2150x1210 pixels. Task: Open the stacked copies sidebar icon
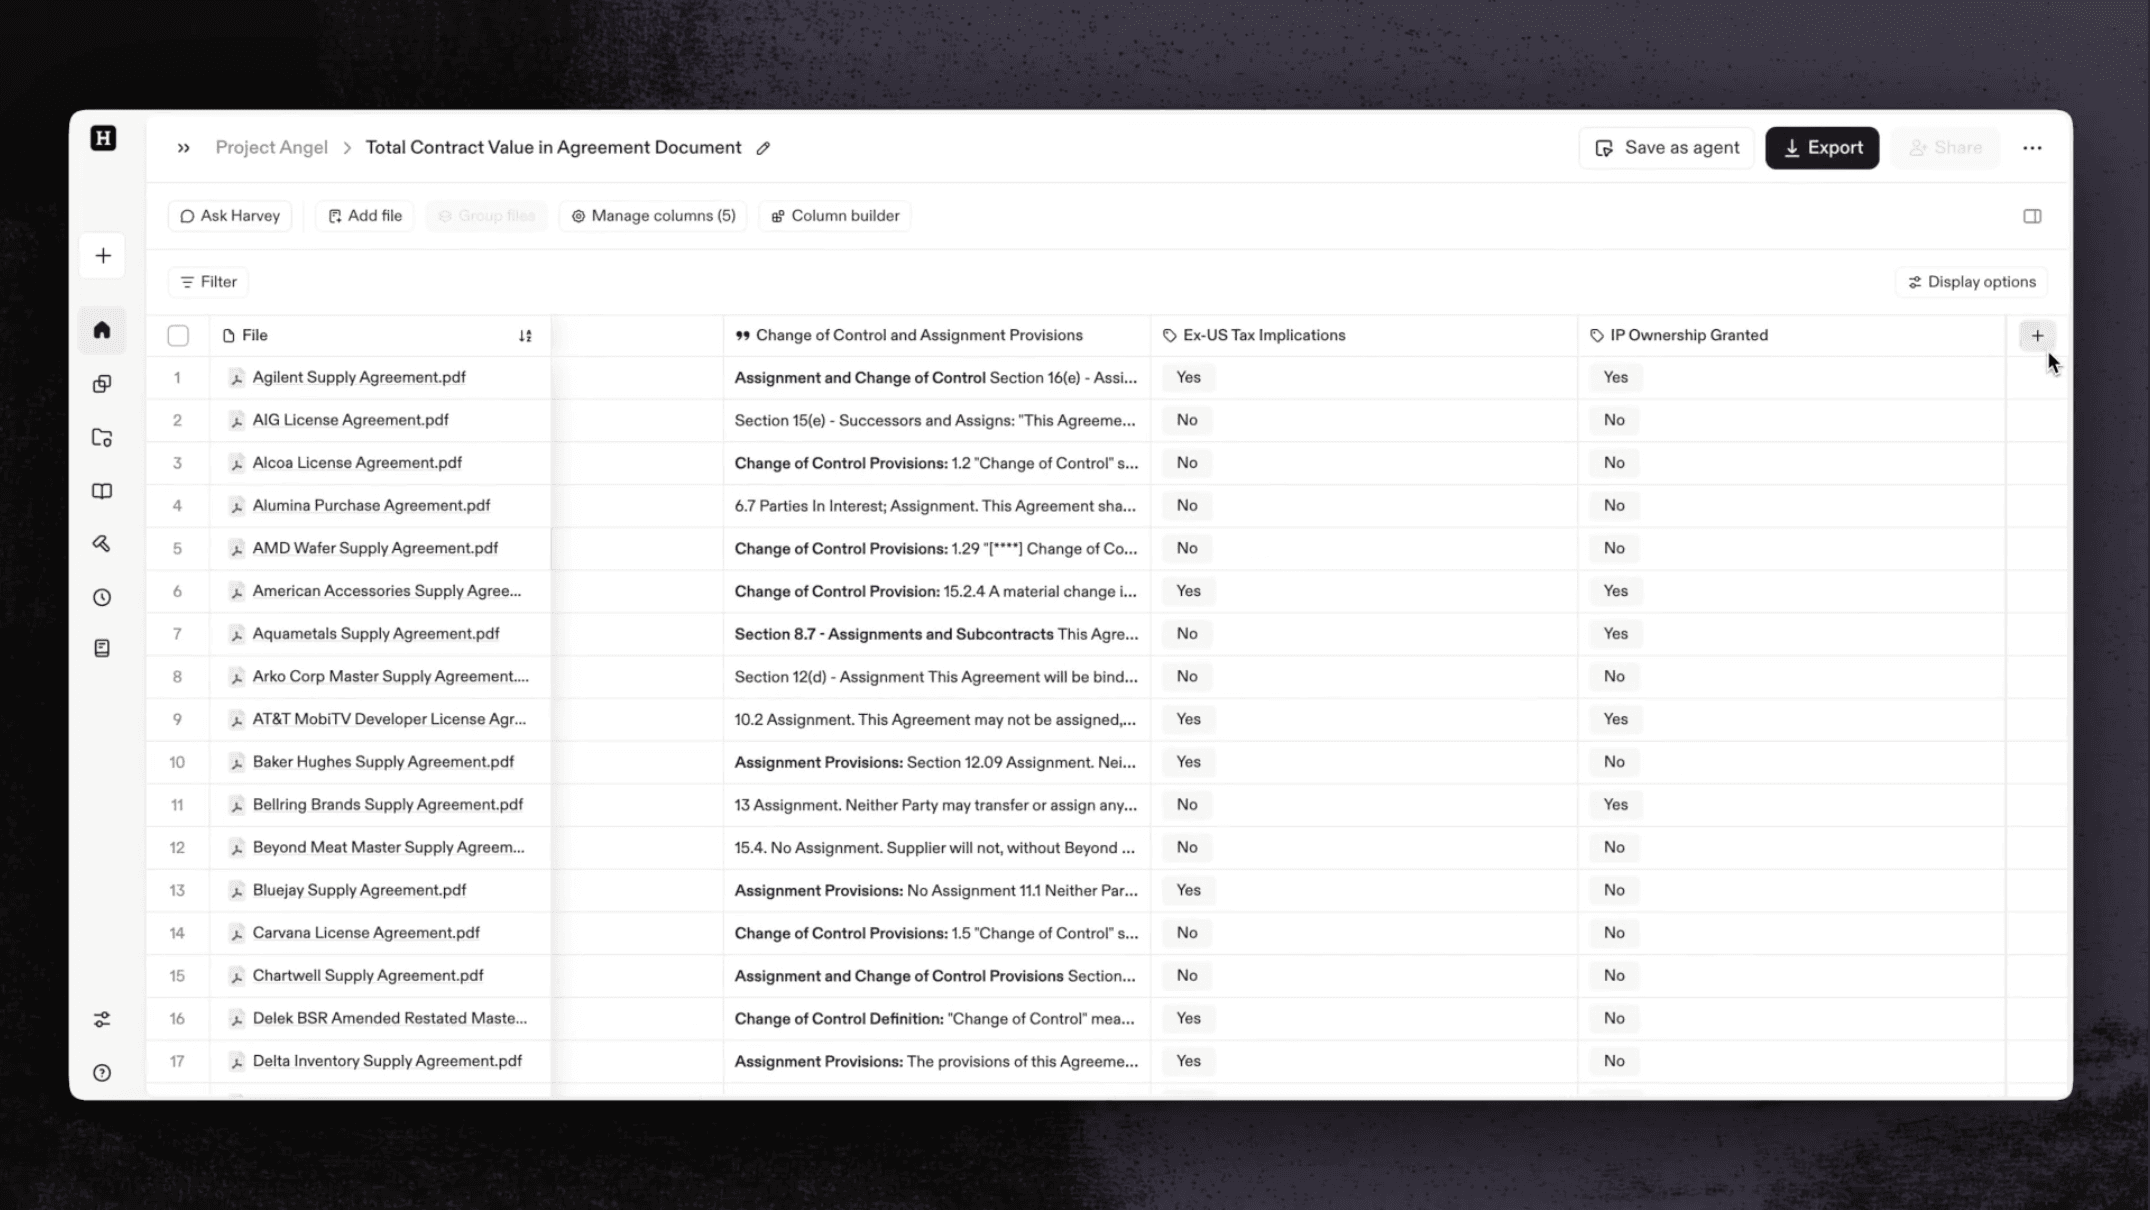(x=102, y=384)
